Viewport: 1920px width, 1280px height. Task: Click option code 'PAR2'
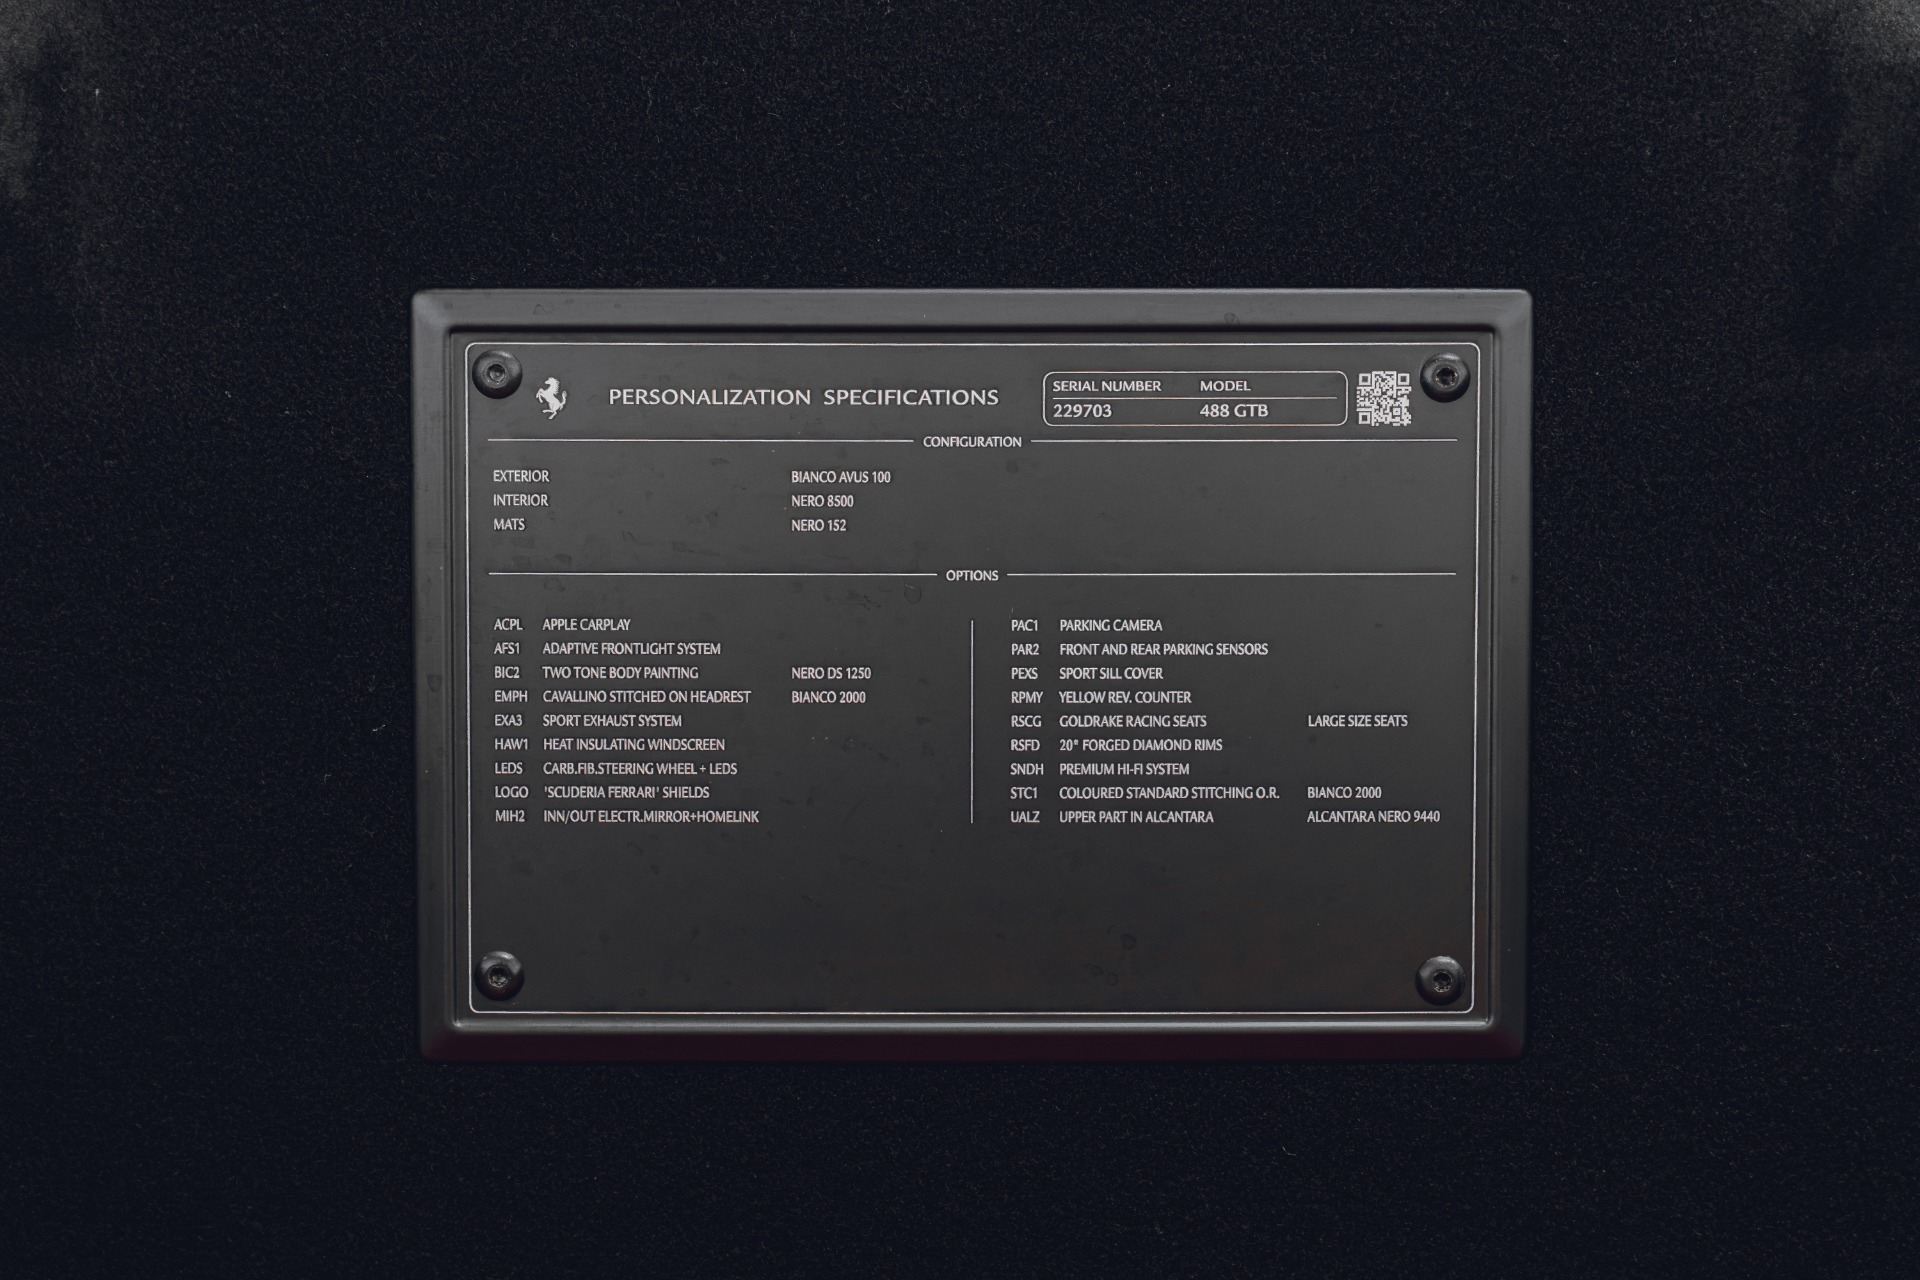pyautogui.click(x=1025, y=649)
